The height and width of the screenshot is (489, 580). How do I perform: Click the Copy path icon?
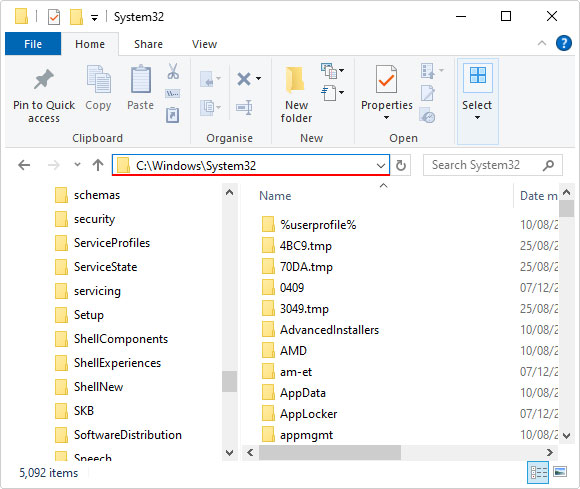173,93
